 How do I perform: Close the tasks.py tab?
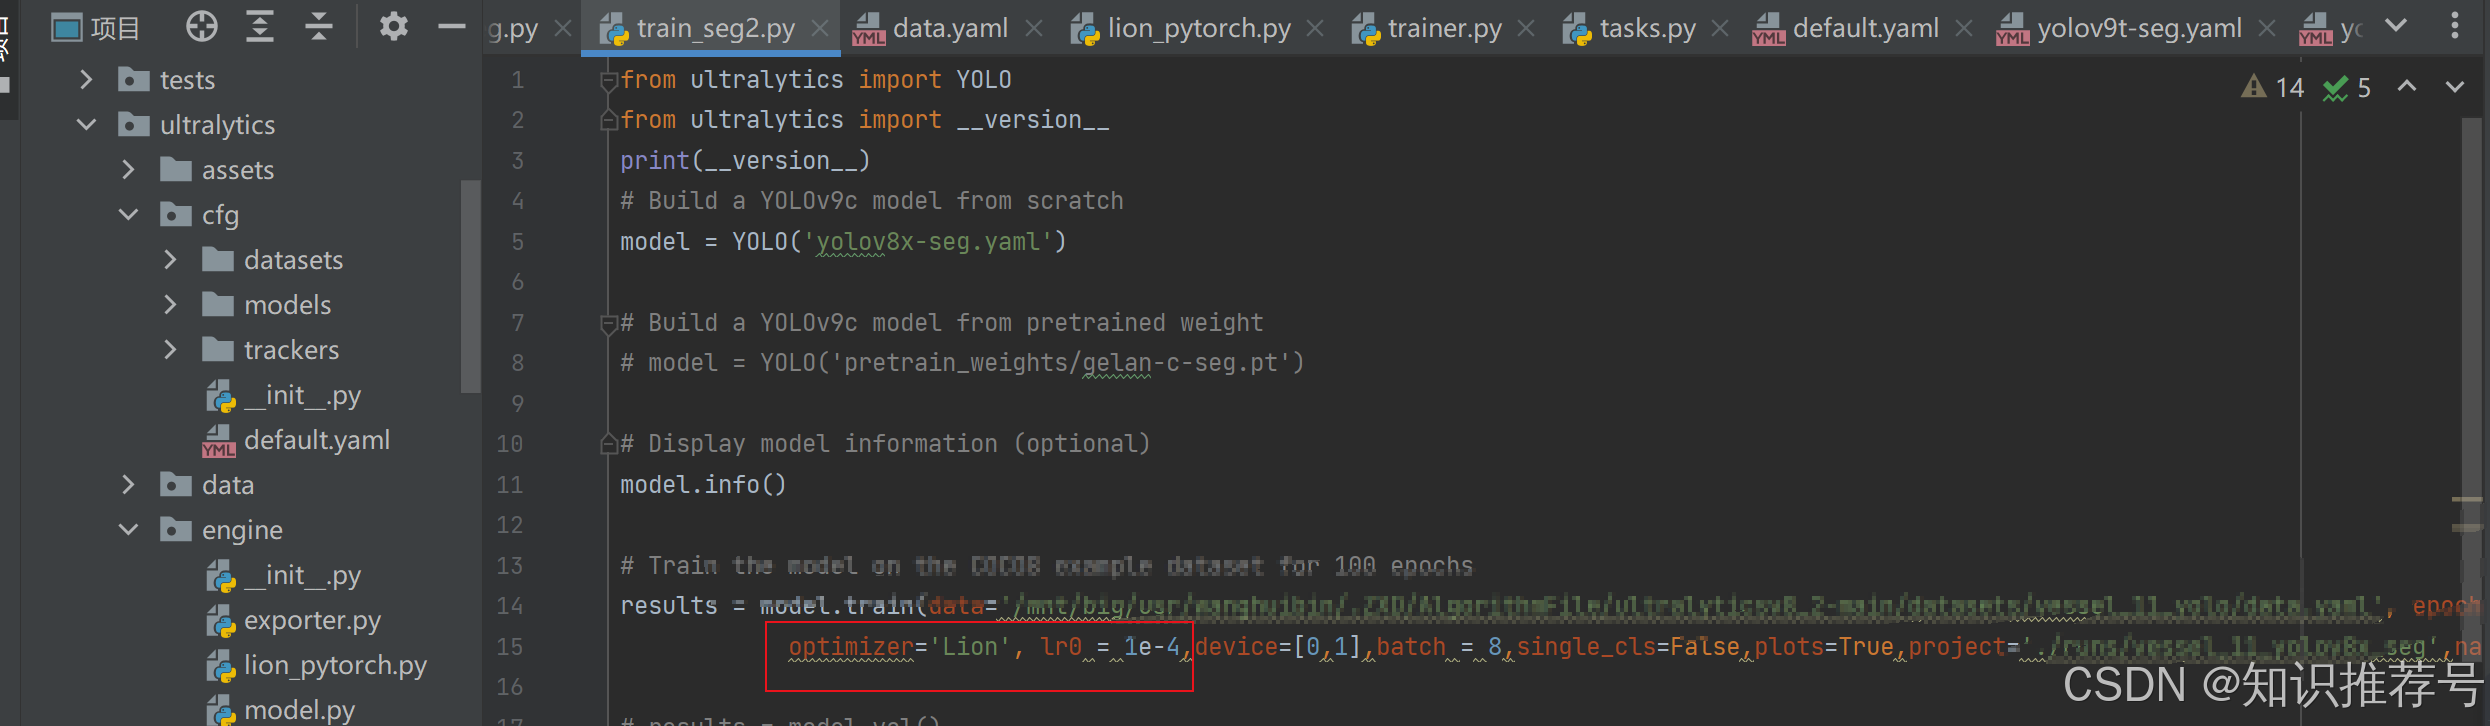(x=1720, y=29)
